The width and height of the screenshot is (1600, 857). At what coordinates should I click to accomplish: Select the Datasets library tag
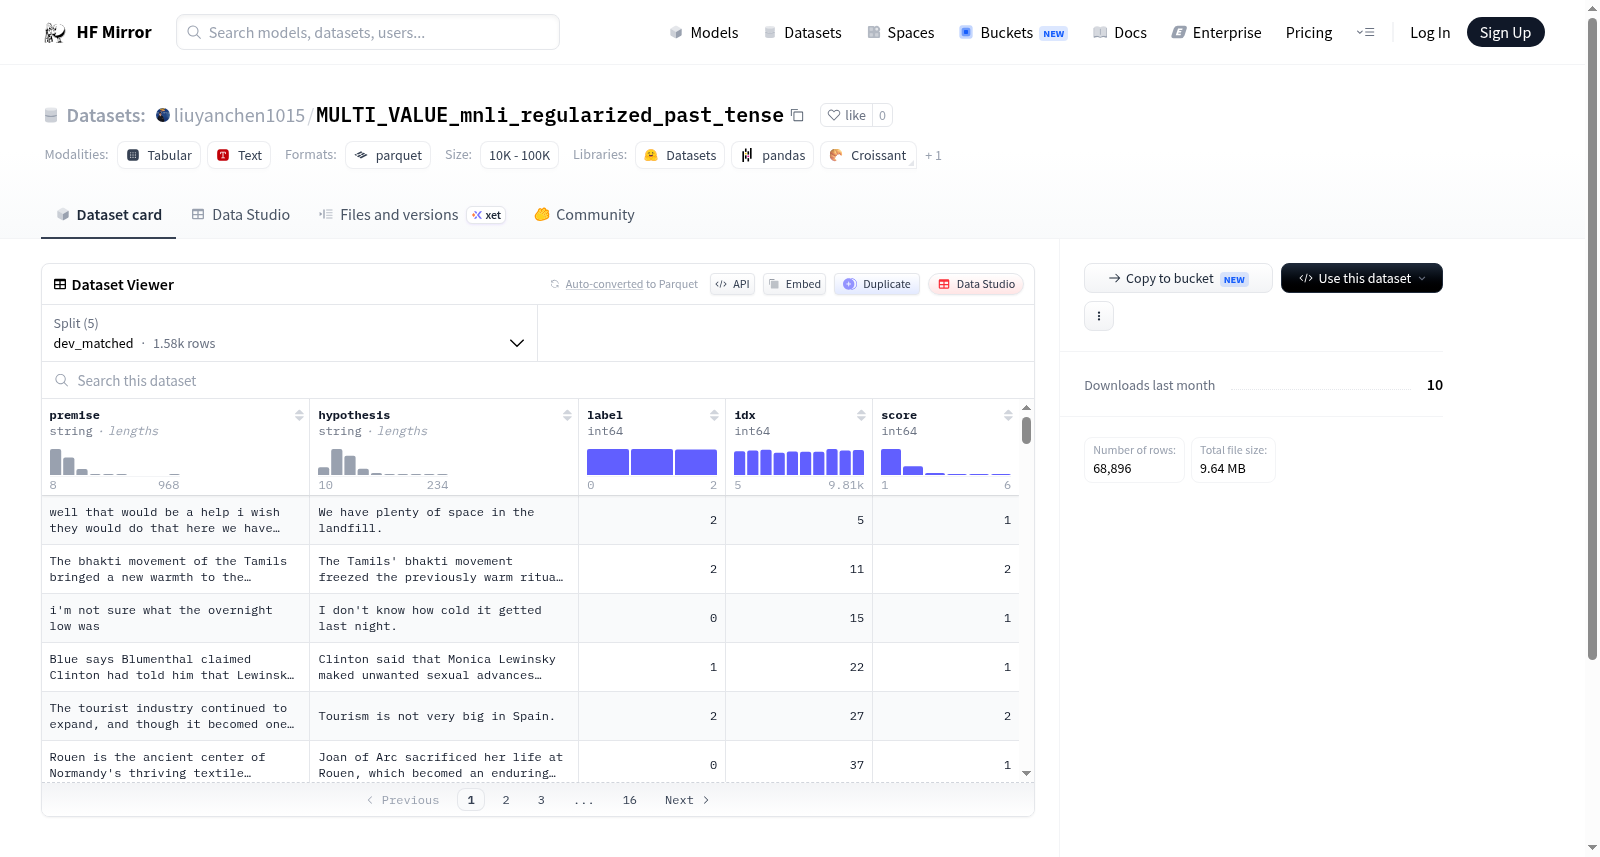[680, 155]
